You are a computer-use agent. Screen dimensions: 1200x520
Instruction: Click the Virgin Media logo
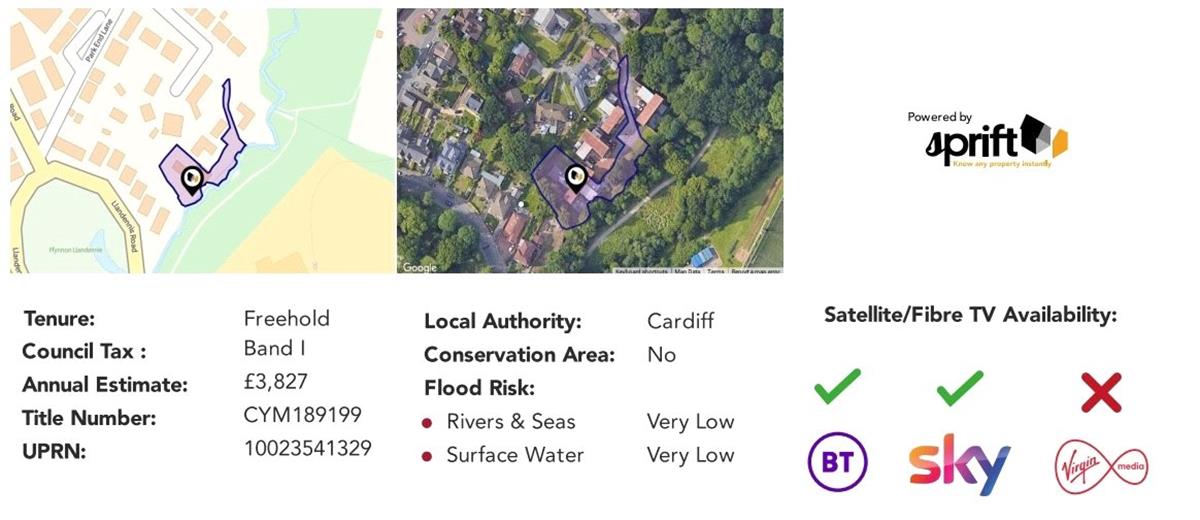[x=1101, y=466]
